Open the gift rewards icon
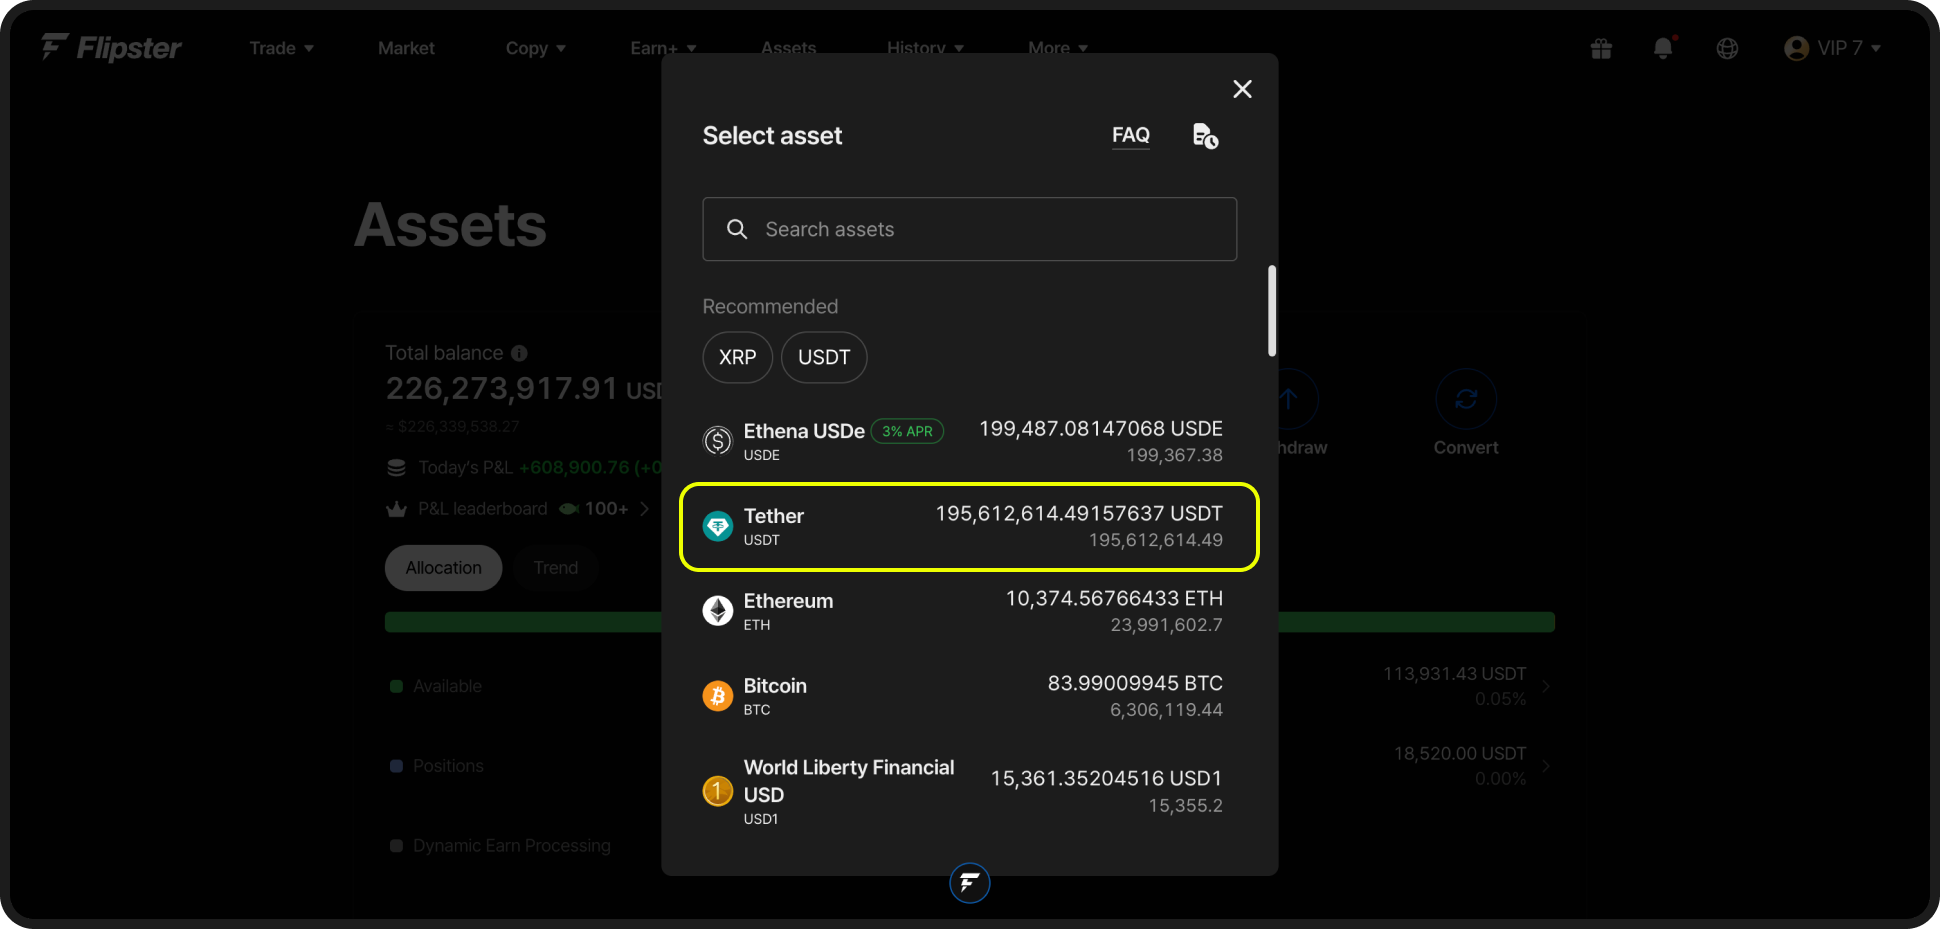Image resolution: width=1940 pixels, height=929 pixels. pos(1601,48)
